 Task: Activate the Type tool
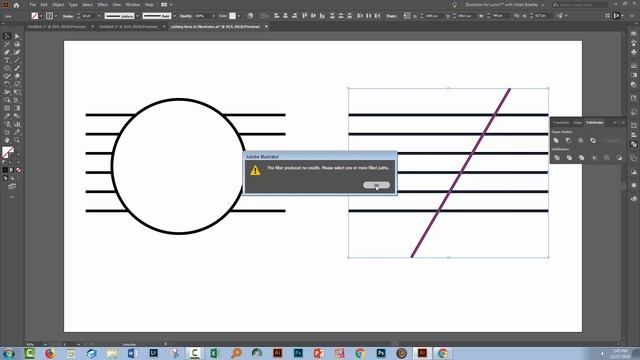coord(7,60)
